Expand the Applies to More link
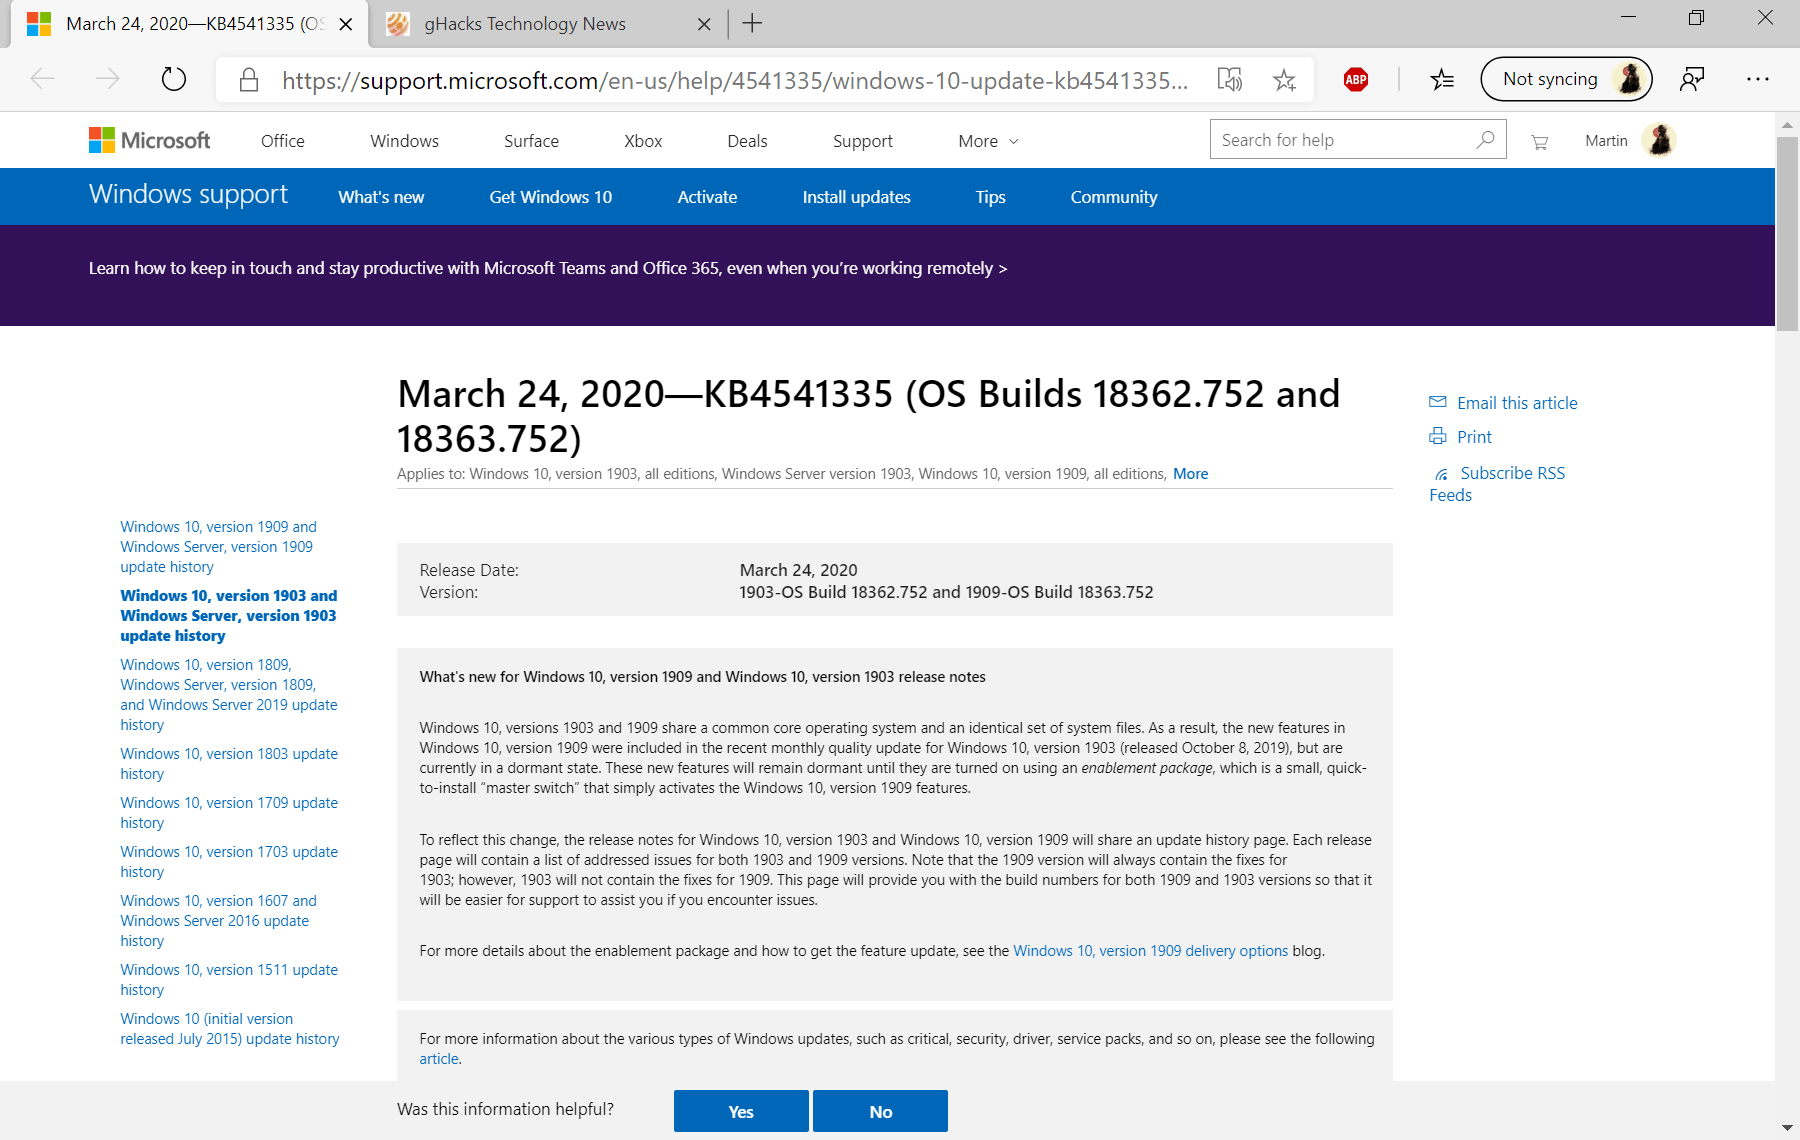Screen dimensions: 1800x1140 tap(1190, 474)
